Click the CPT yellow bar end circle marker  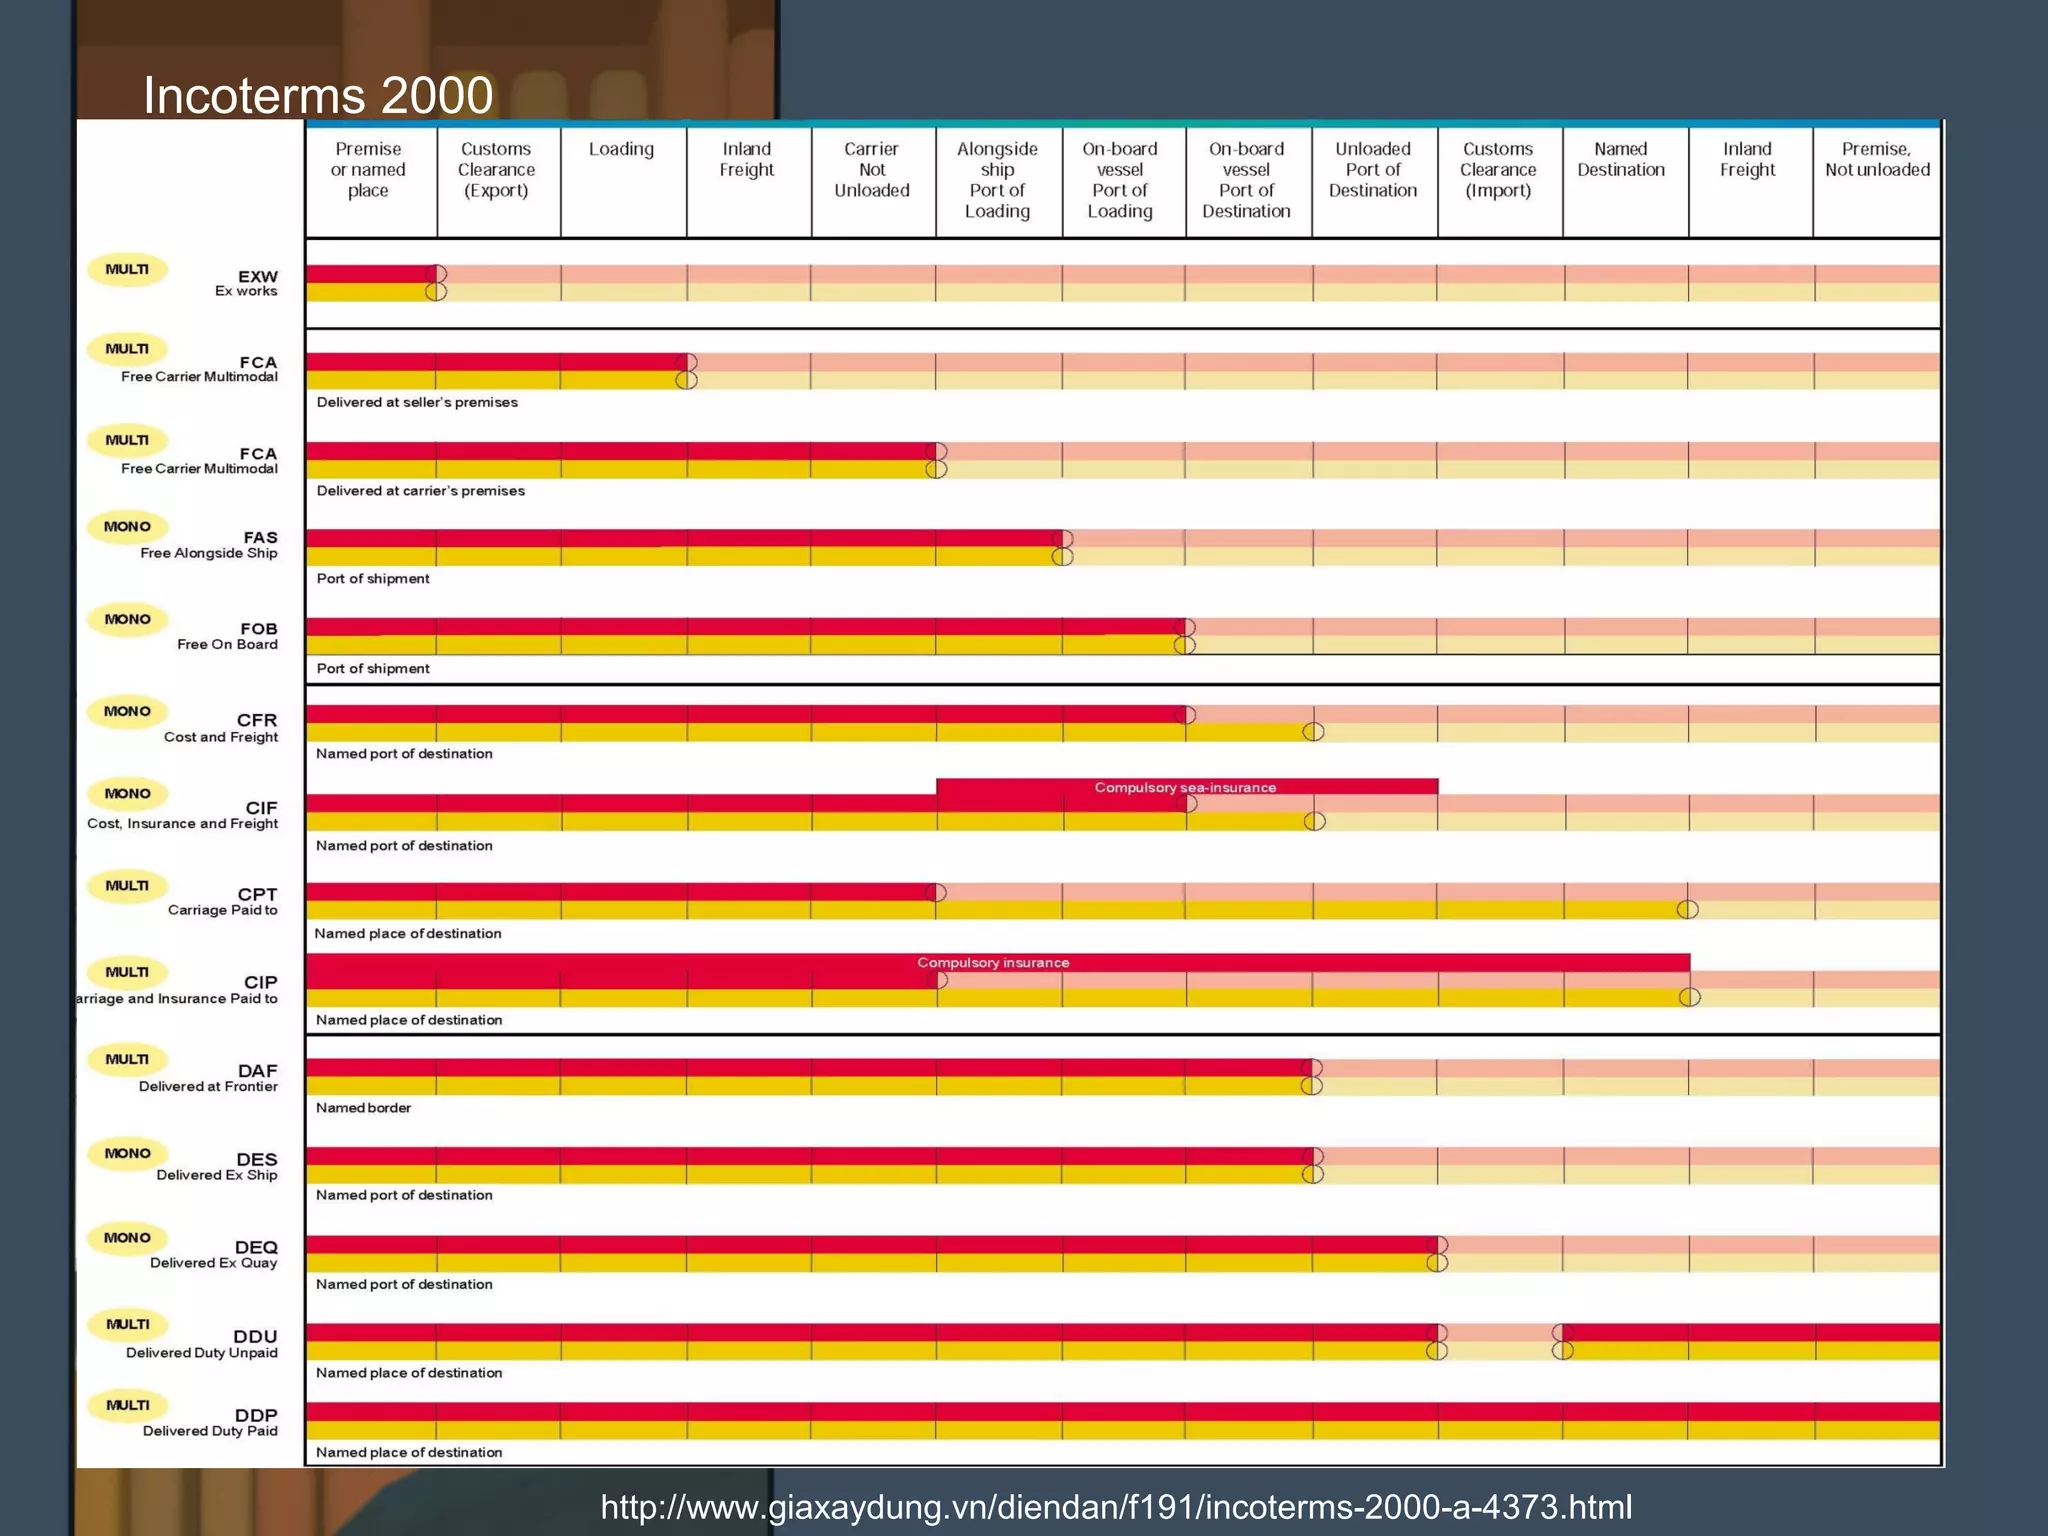coord(1687,909)
